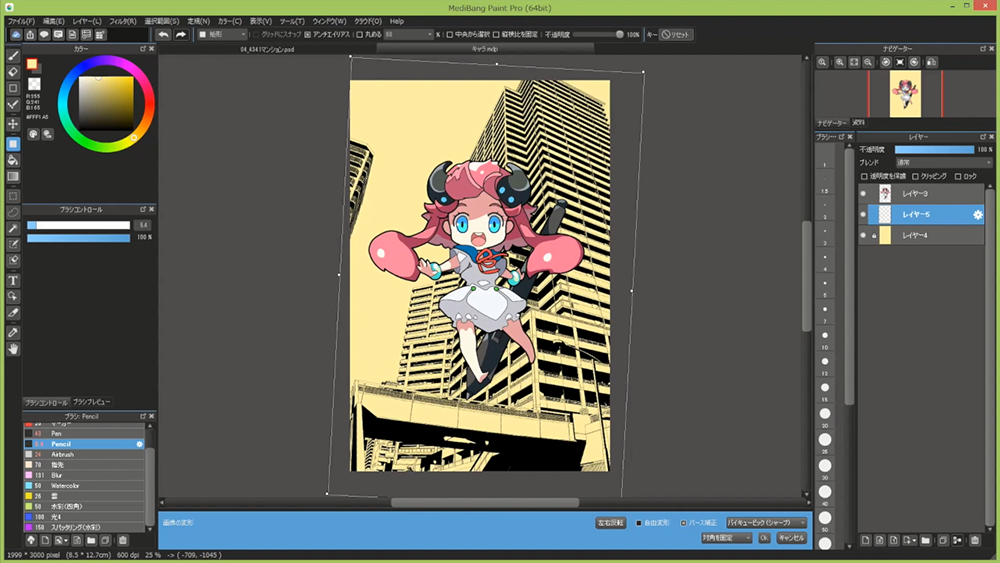Select the Lasso tool
Image resolution: width=1000 pixels, height=563 pixels.
(x=13, y=212)
